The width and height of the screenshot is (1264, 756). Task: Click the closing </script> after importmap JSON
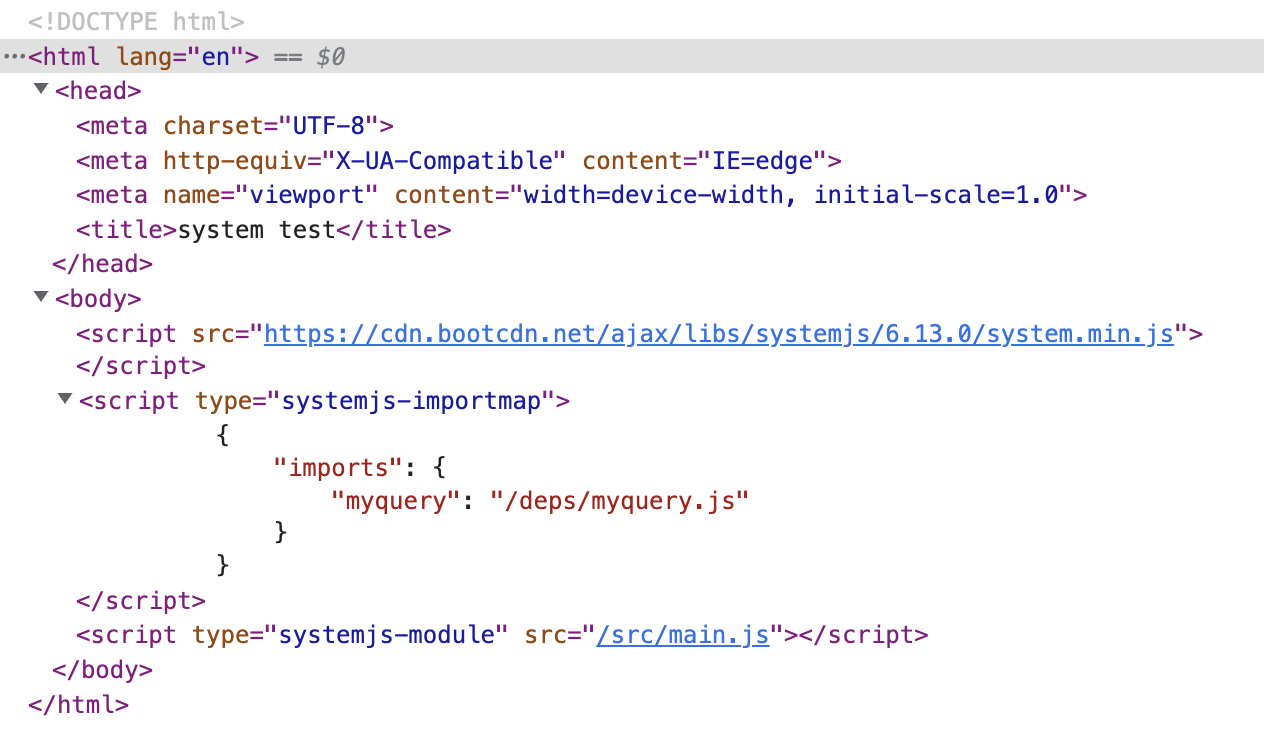click(x=141, y=600)
